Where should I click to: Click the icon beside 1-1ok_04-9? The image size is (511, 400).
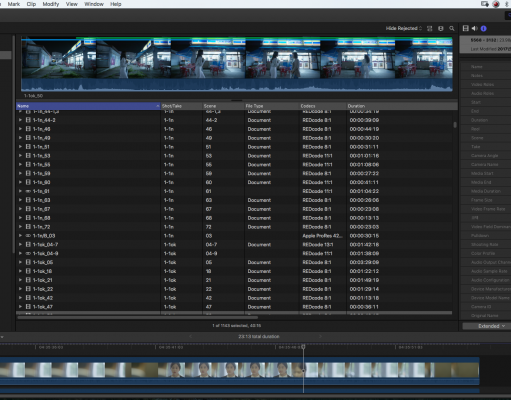click(28, 254)
